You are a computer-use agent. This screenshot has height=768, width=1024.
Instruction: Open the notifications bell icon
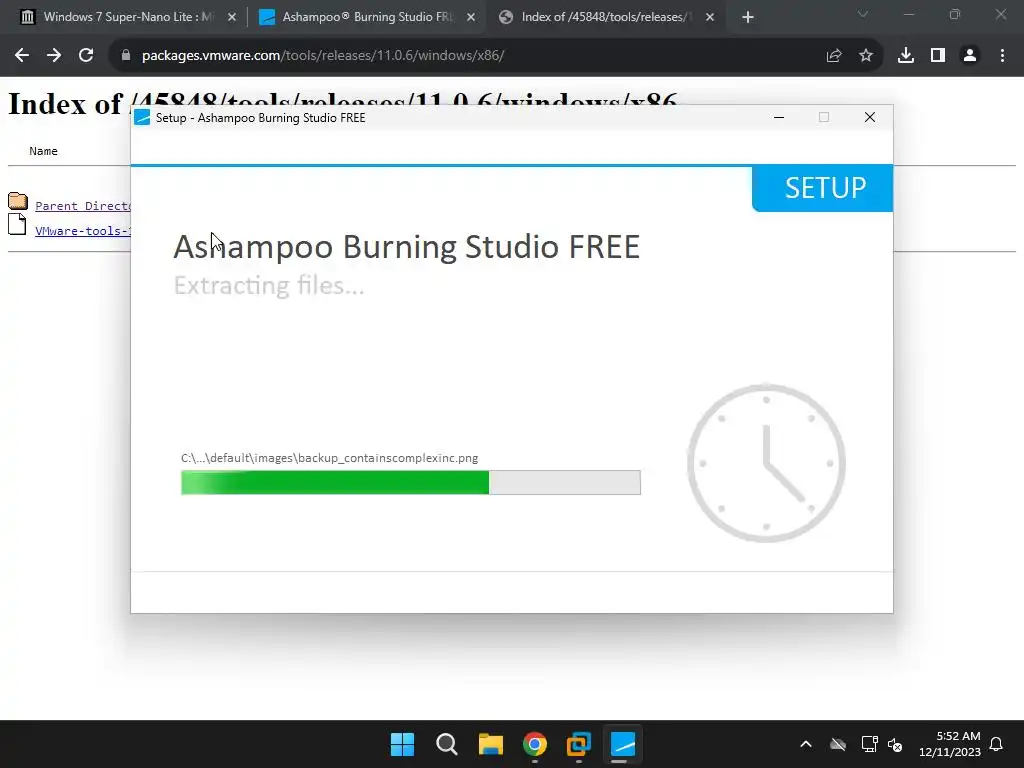[997, 744]
